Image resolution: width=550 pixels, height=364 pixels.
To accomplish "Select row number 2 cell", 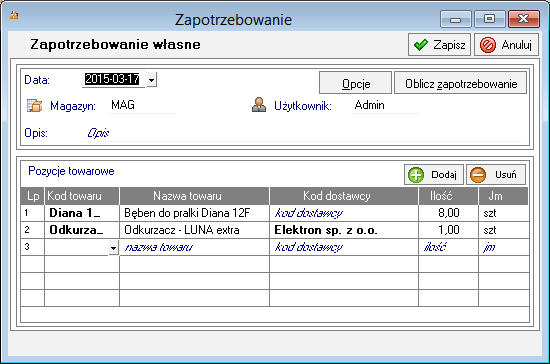I will coord(33,230).
